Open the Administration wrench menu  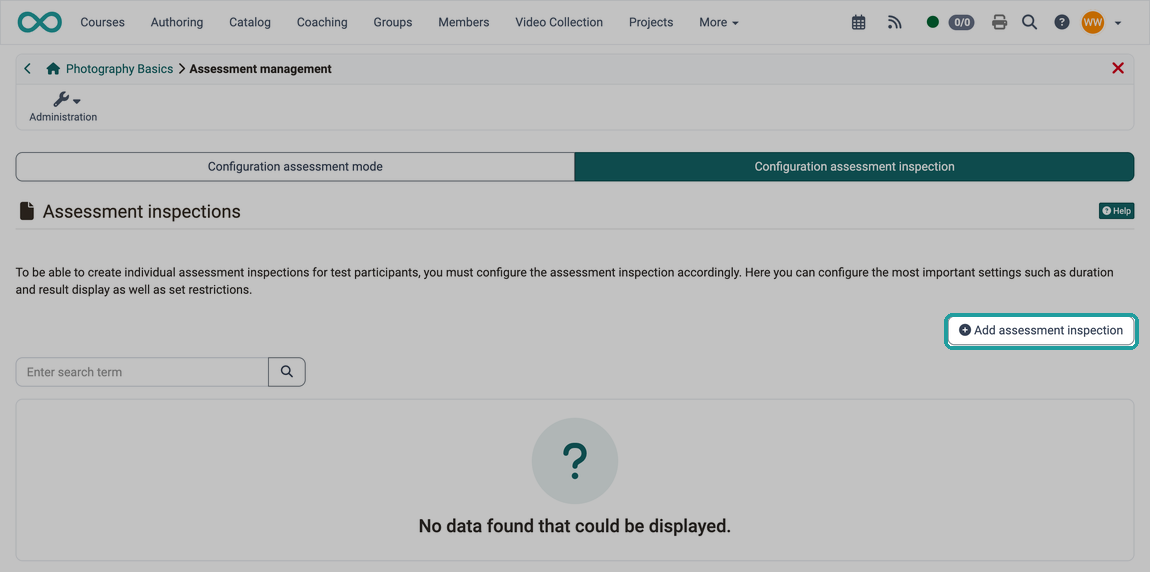click(x=63, y=106)
